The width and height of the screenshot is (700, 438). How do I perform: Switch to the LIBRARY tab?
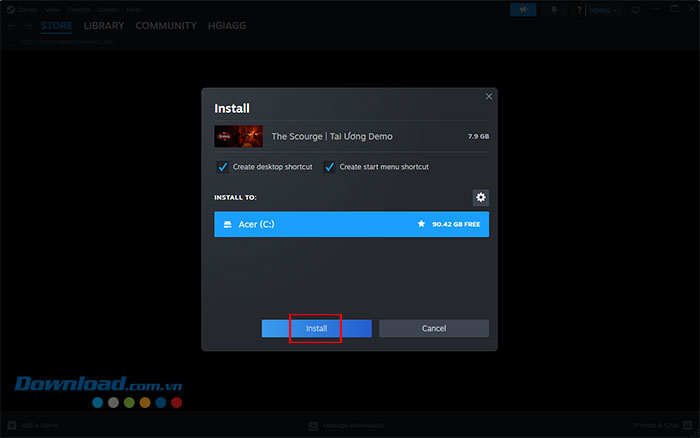pos(104,26)
